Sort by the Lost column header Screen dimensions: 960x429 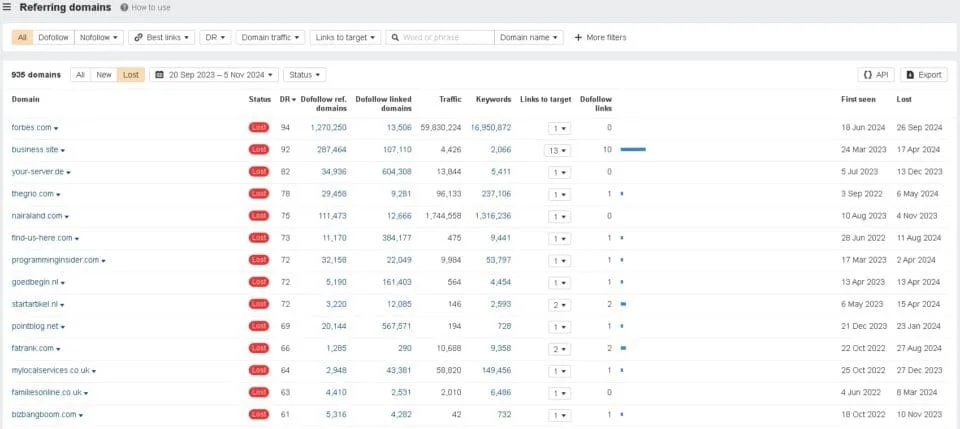pos(904,99)
